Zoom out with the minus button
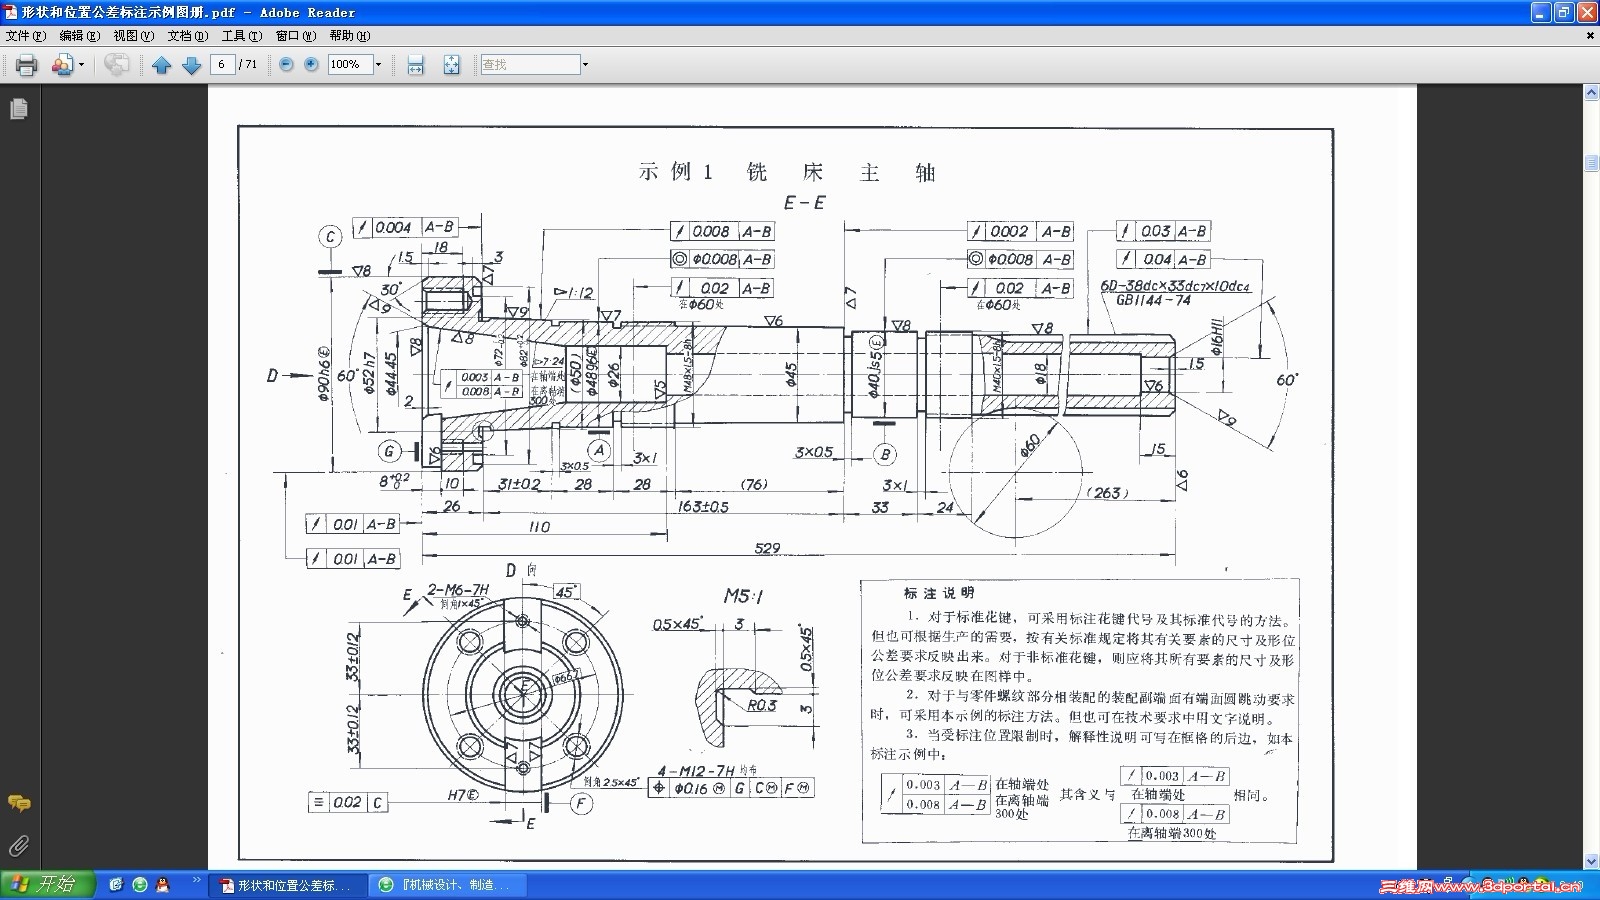The width and height of the screenshot is (1600, 900). [x=286, y=64]
